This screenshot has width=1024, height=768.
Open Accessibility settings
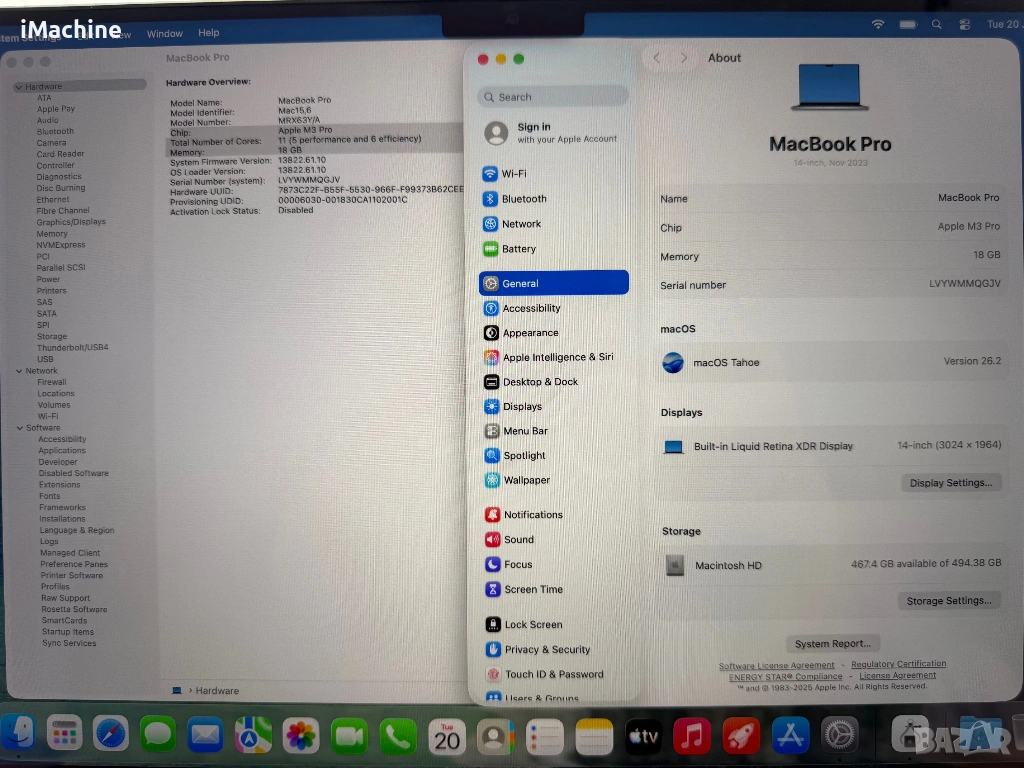tap(530, 309)
